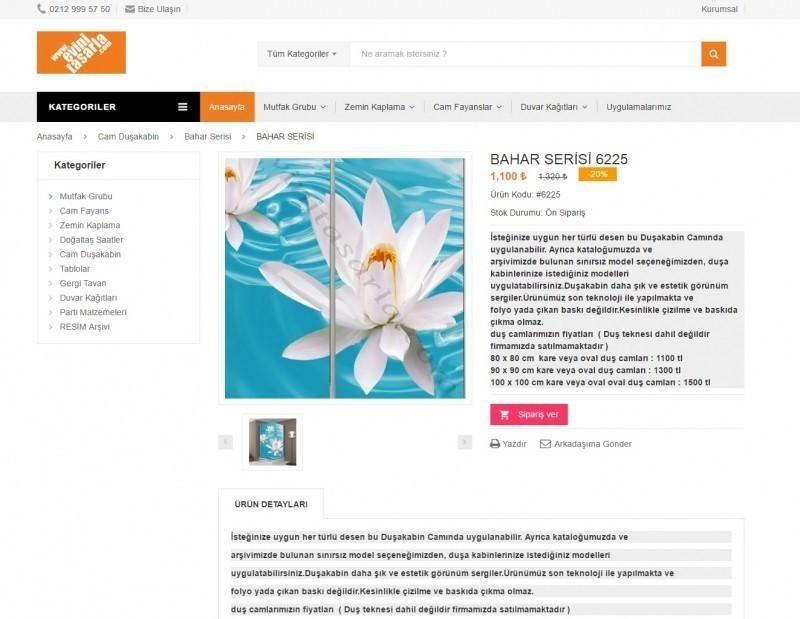Select the ÜRÜN DETAYLARI tab
The image size is (800, 619).
pos(271,504)
